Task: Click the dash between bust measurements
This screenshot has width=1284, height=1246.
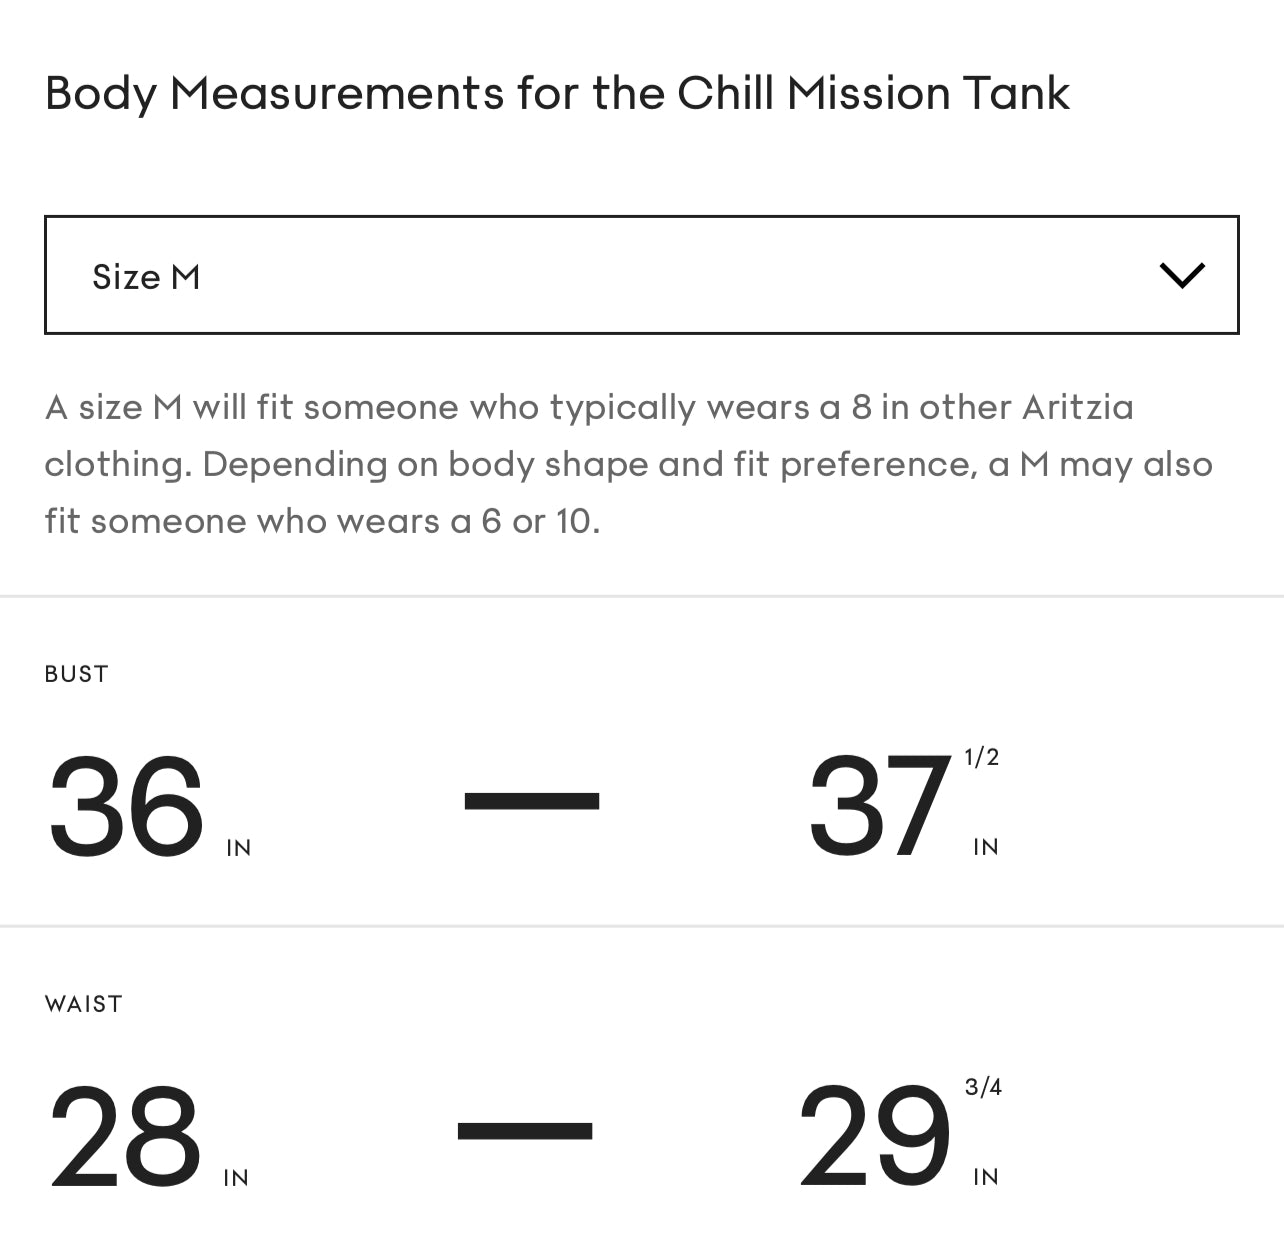Action: pos(531,800)
